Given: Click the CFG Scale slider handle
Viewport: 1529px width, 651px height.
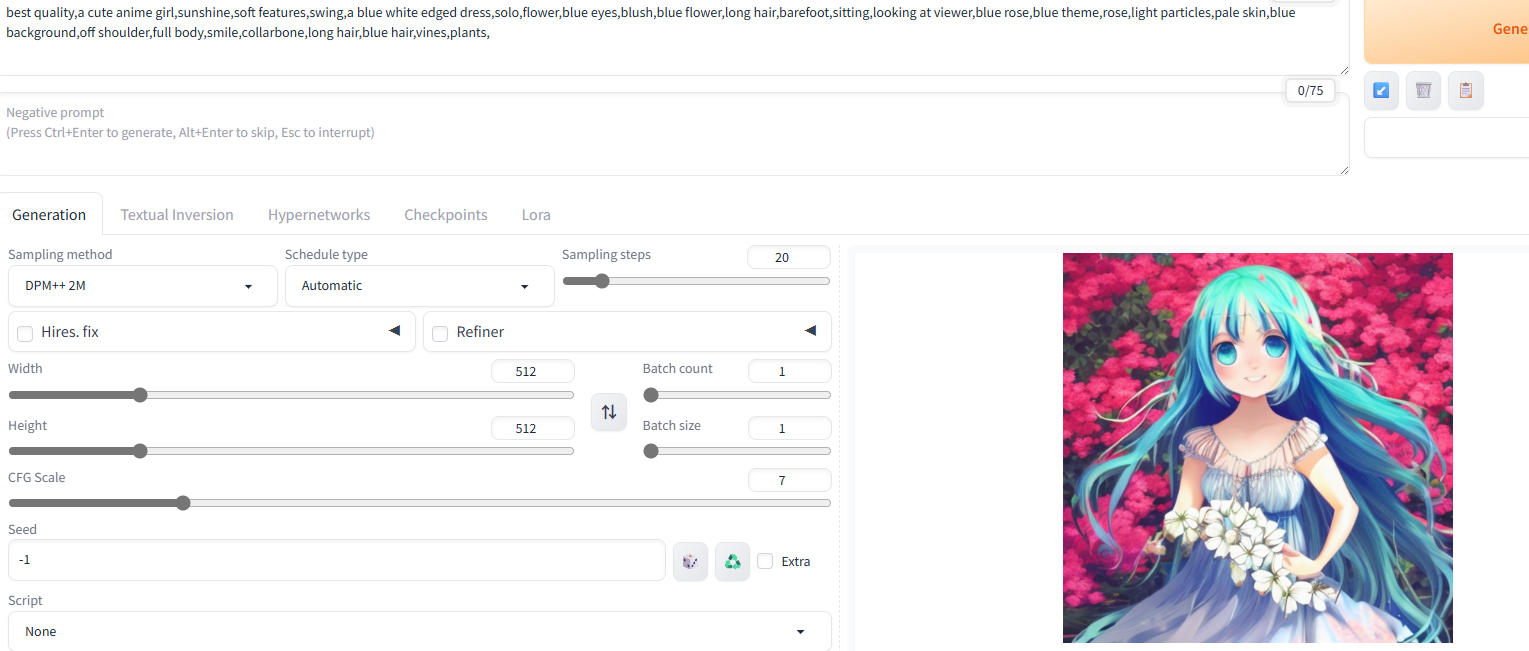Looking at the screenshot, I should [183, 503].
